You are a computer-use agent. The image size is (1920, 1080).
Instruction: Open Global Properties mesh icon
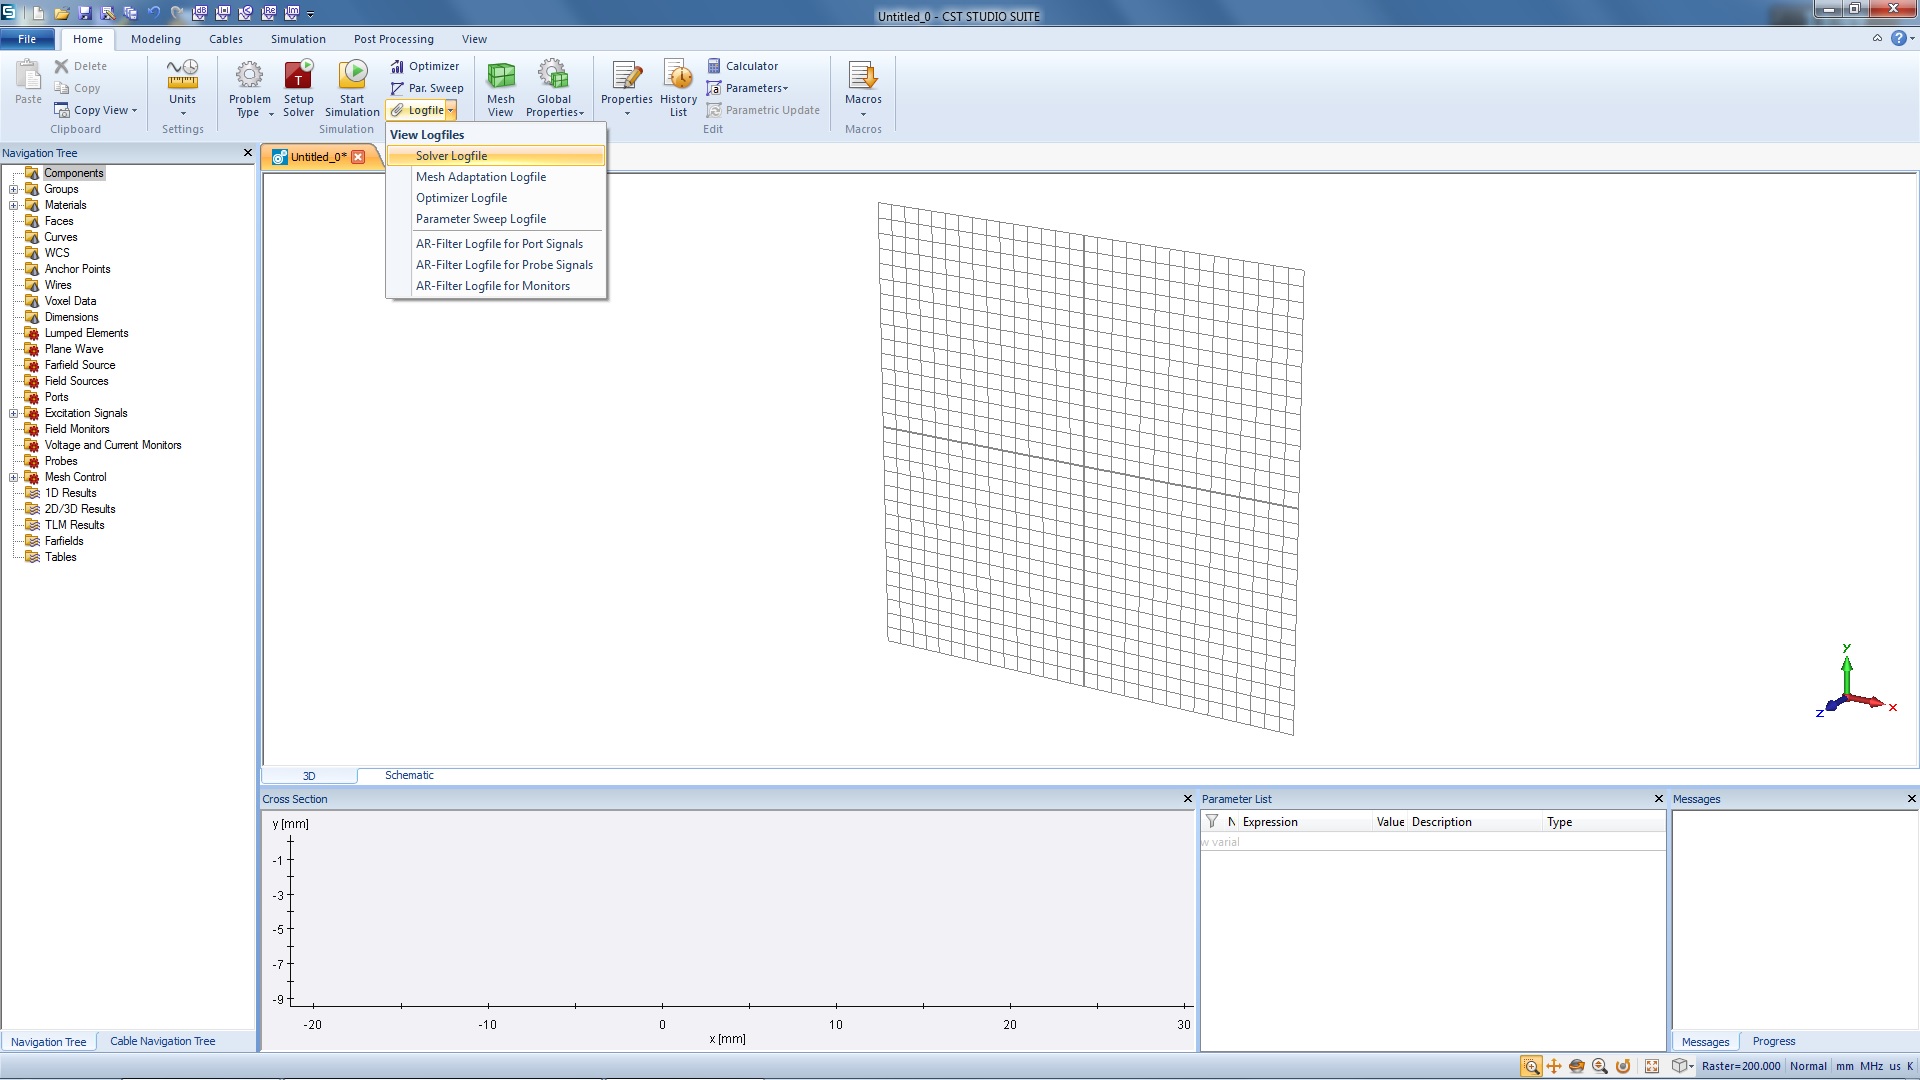pyautogui.click(x=553, y=74)
